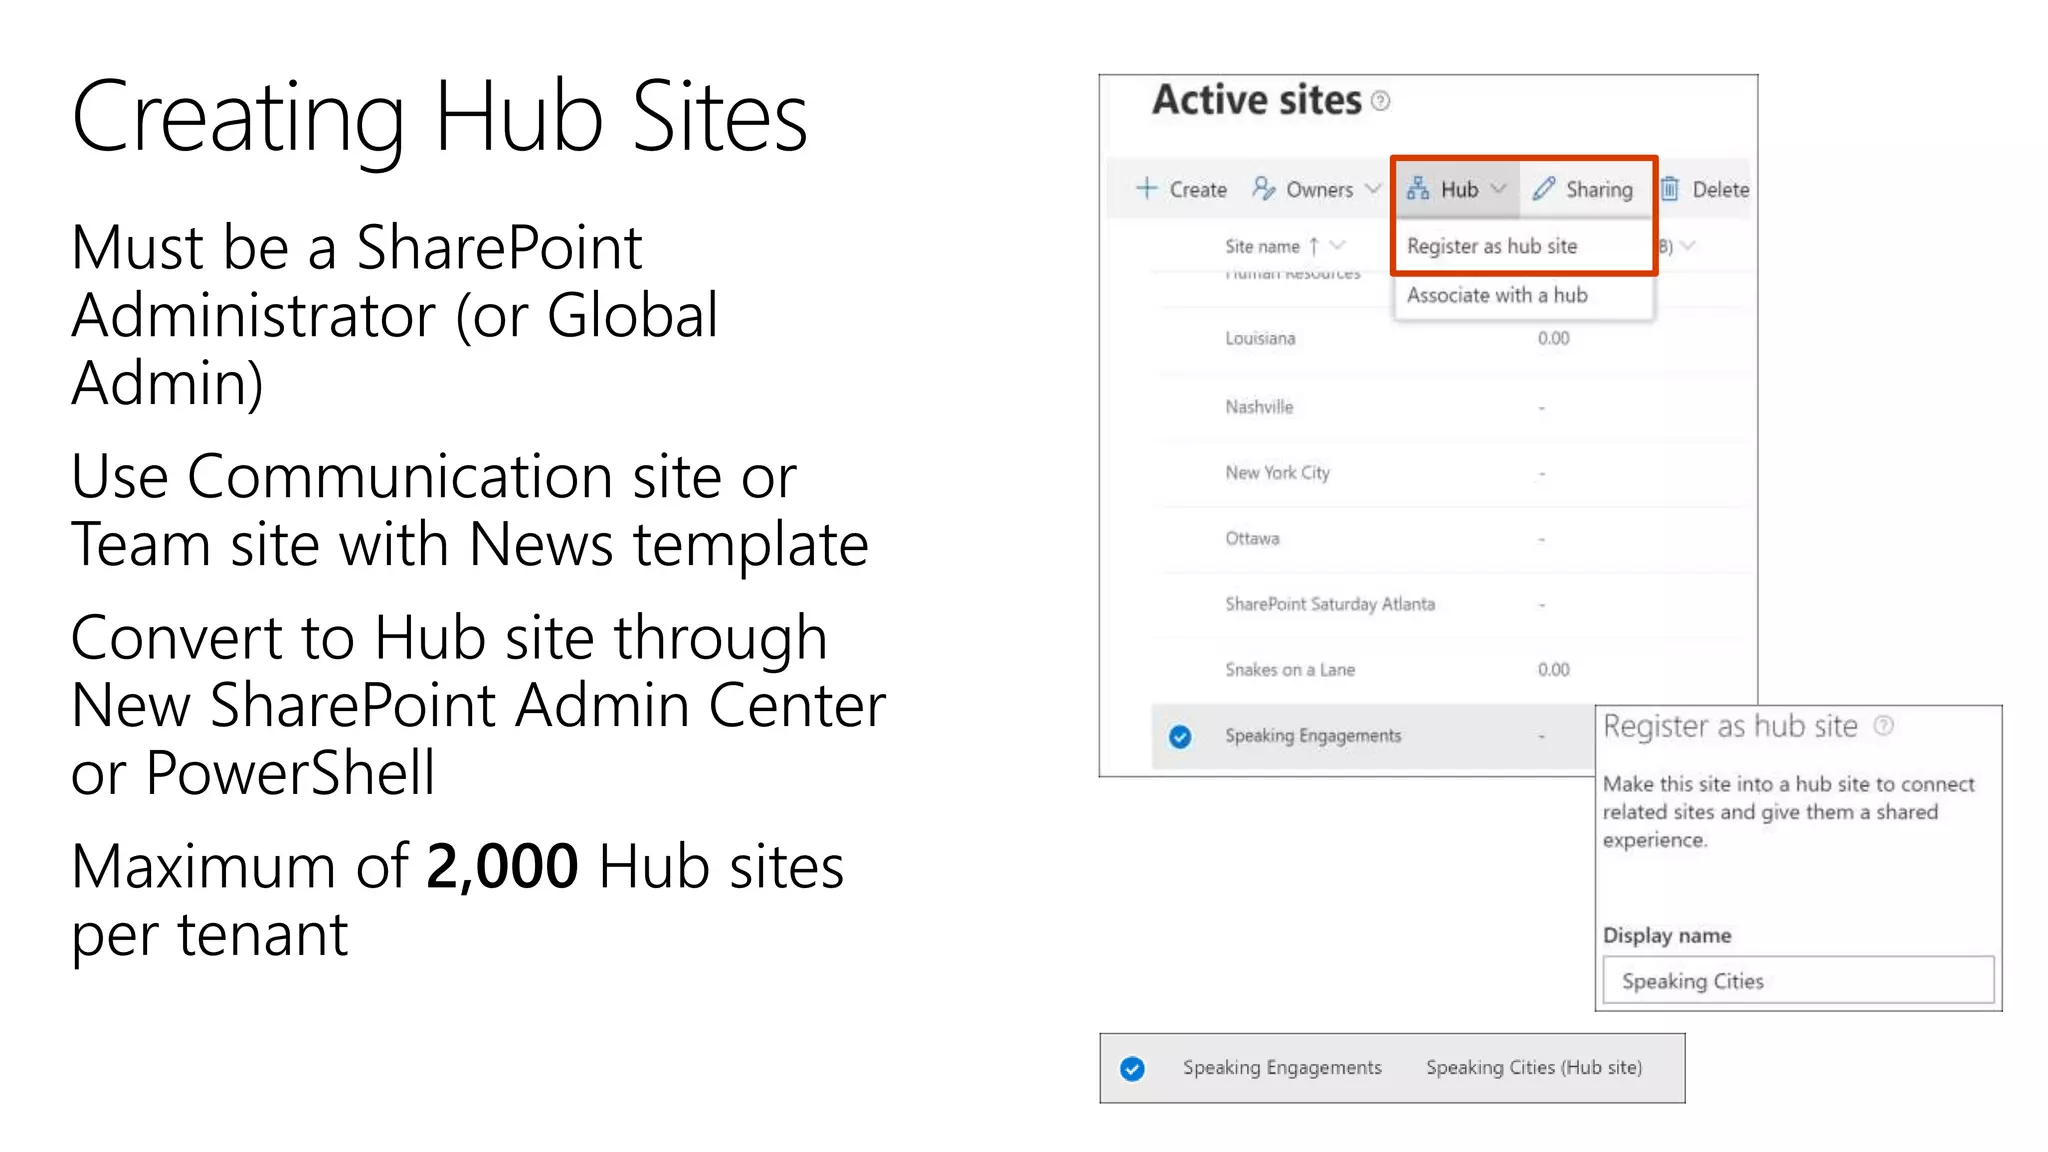Toggle checkmark in the bottom Speaking Engagements strip
Screen dimensions: 2048x1152
click(x=1132, y=1069)
